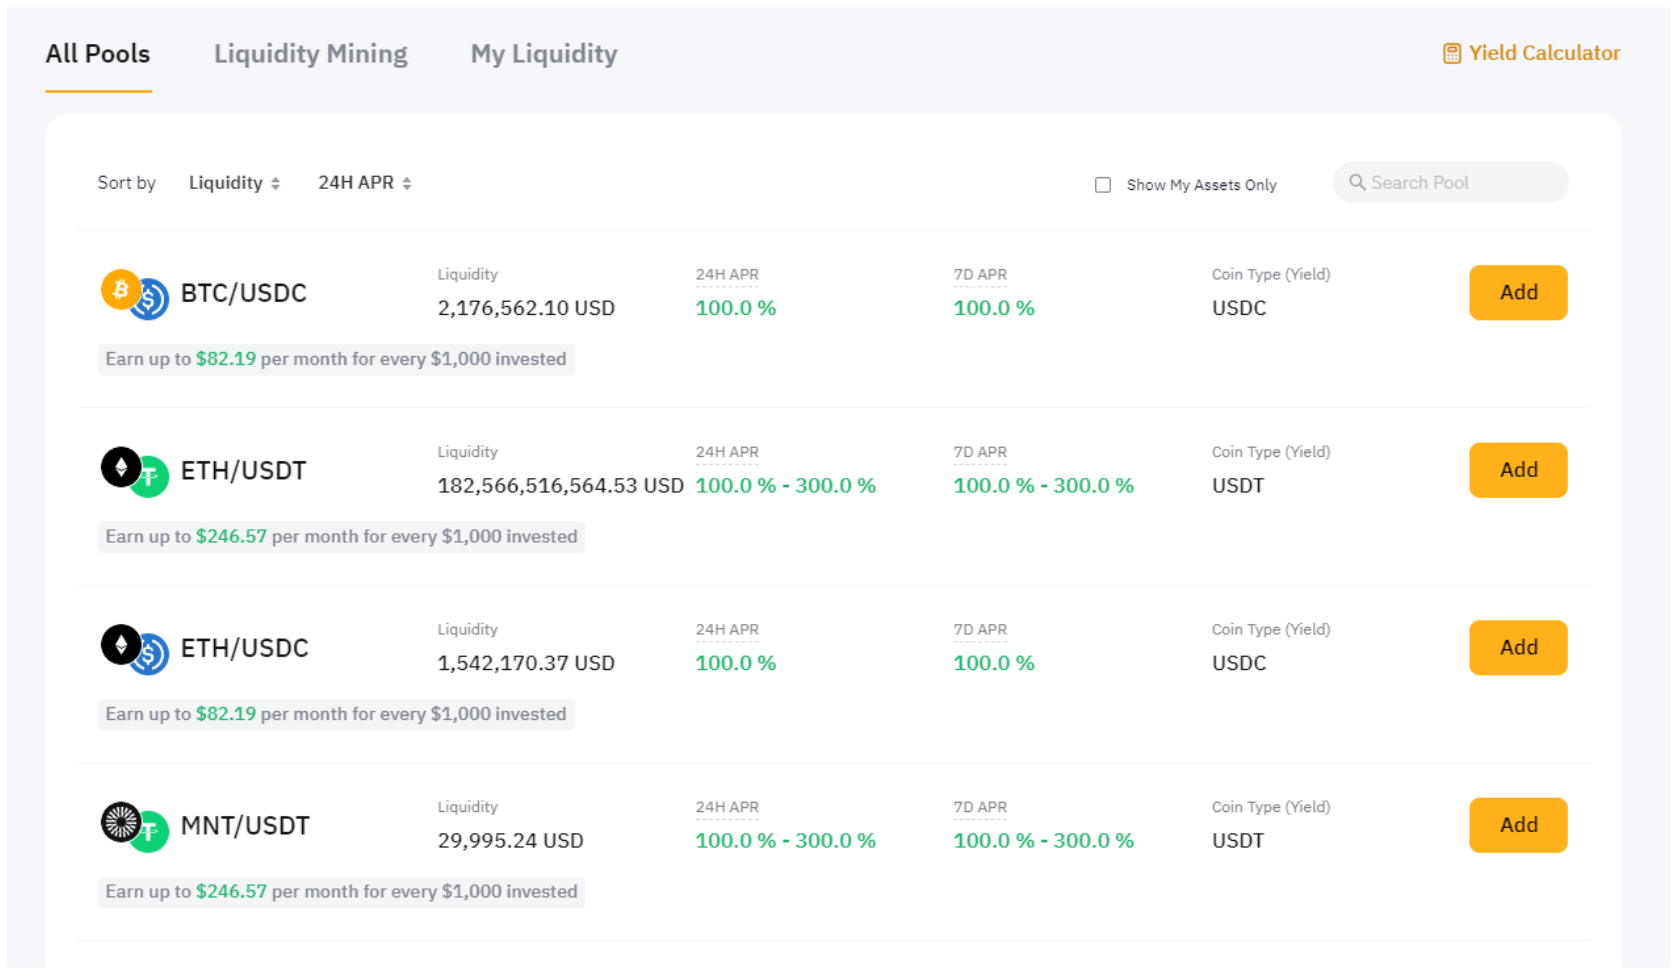Click the magnifier icon in Search Pool
This screenshot has height=968, width=1674.
tap(1356, 182)
